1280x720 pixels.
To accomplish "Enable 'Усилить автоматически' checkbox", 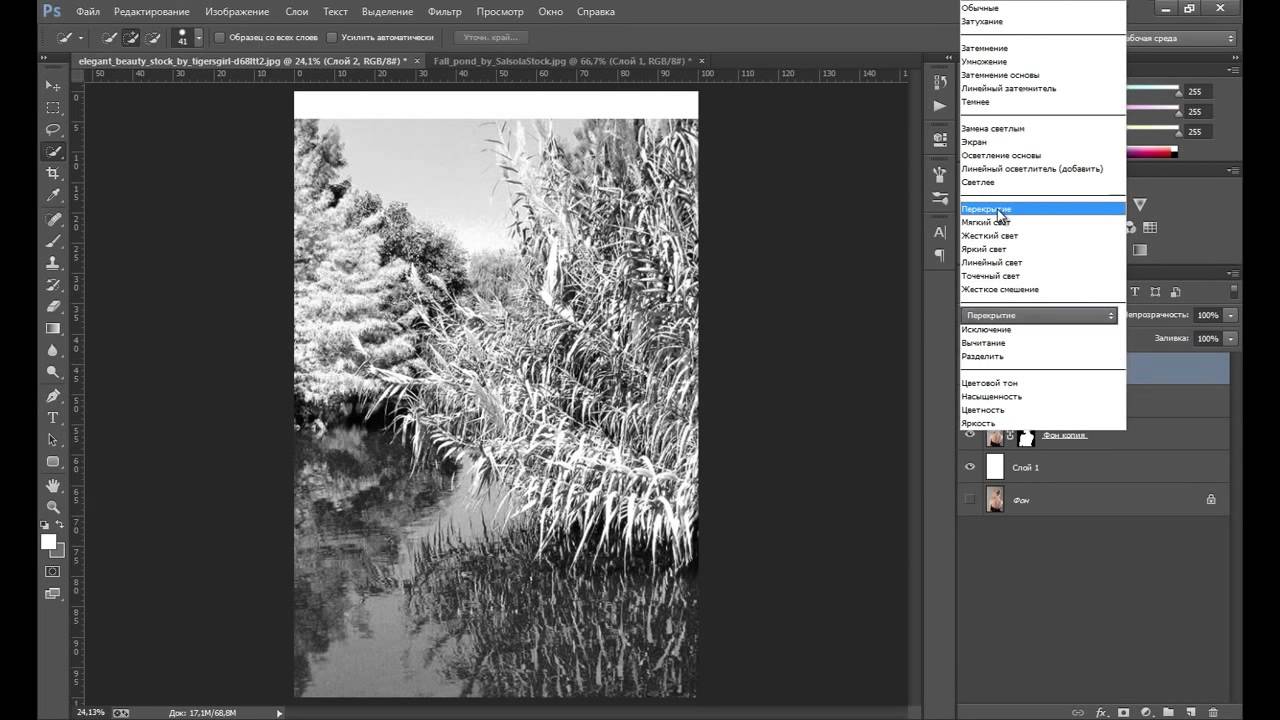I will point(332,38).
